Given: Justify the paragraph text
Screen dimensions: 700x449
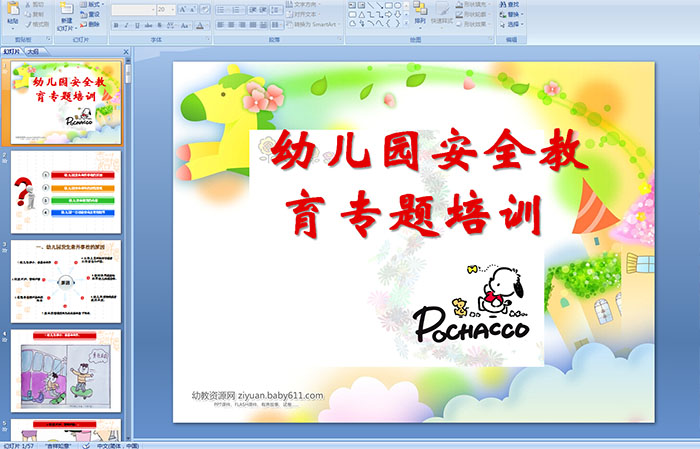Looking at the screenshot, I should click(253, 25).
